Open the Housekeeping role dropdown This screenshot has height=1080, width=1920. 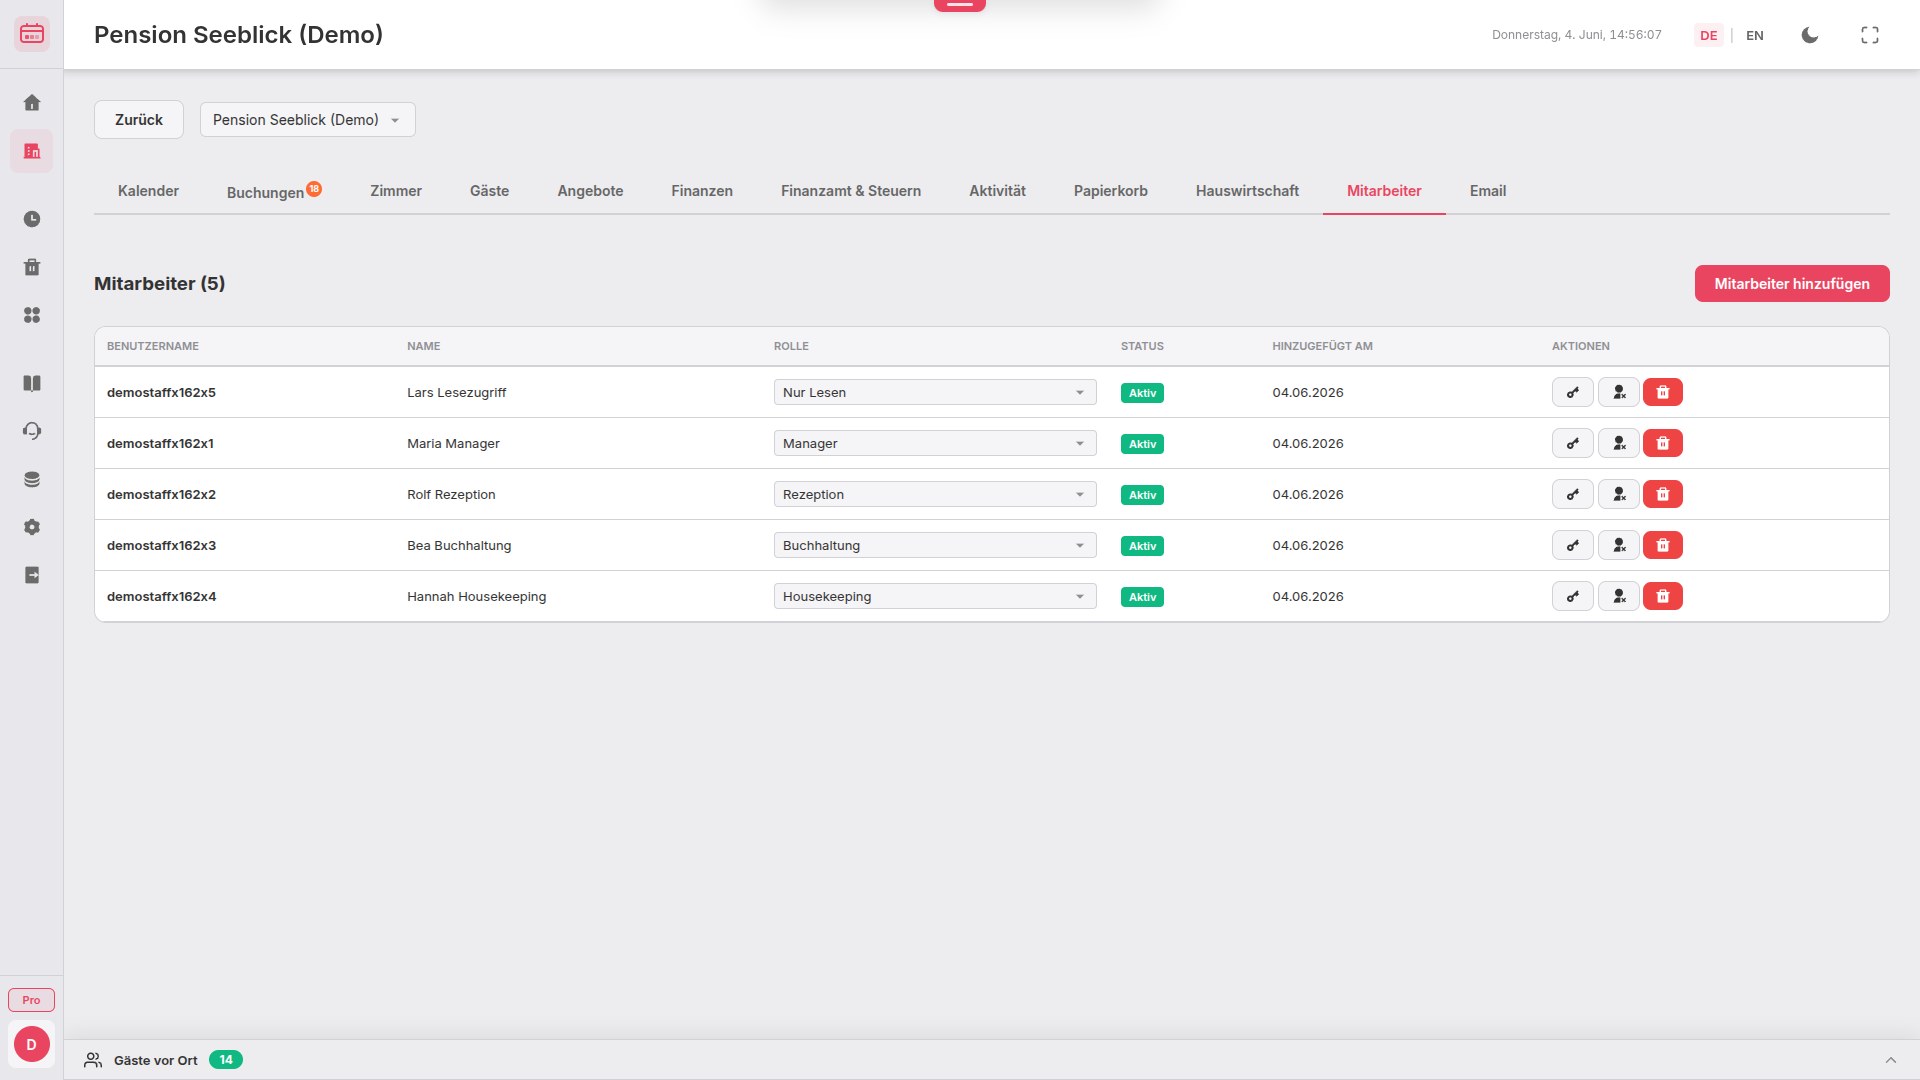pos(934,596)
